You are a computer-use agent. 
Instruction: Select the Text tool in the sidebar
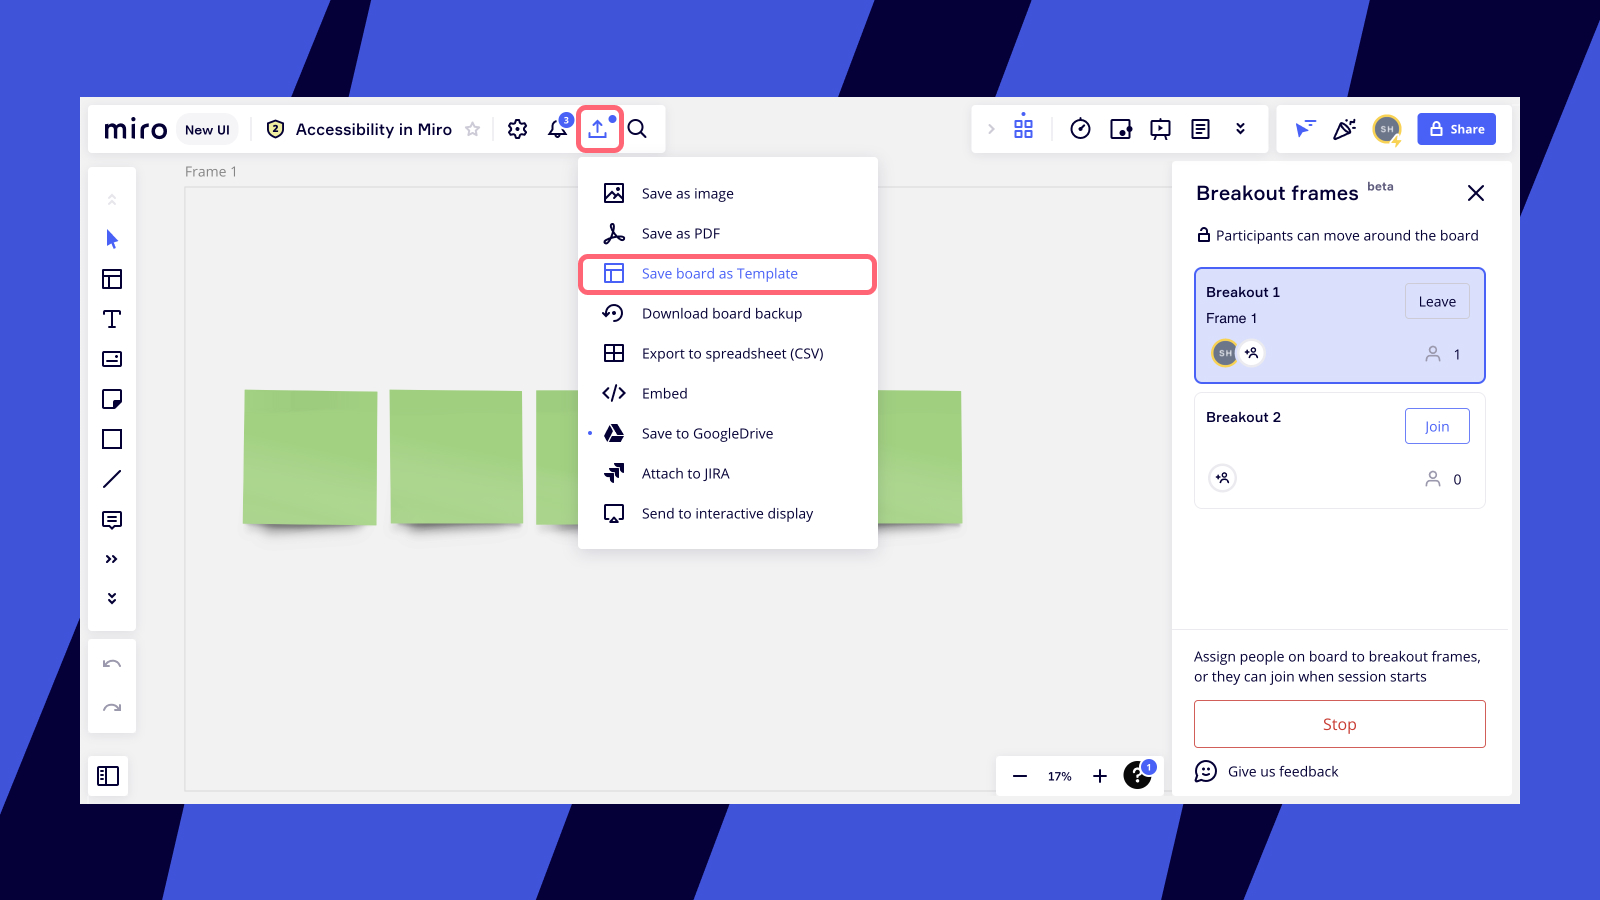click(112, 319)
